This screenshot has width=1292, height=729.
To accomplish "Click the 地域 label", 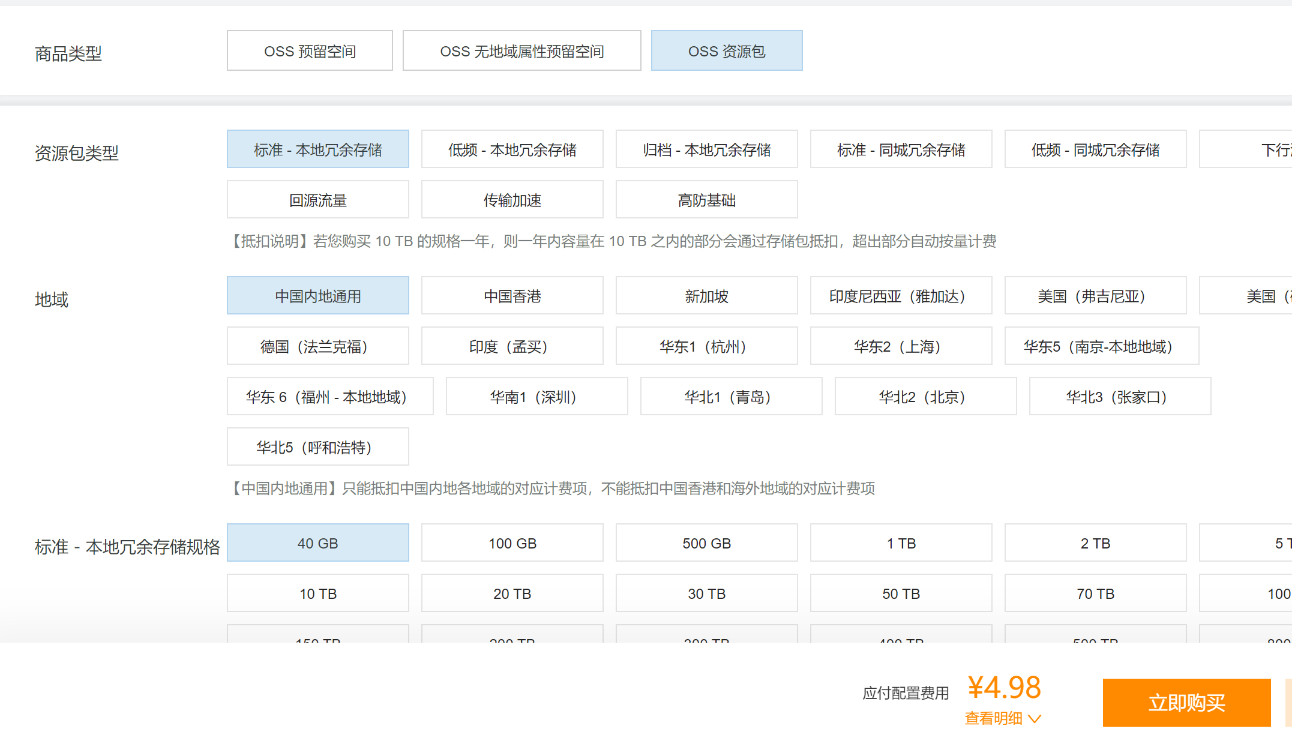I will 52,300.
